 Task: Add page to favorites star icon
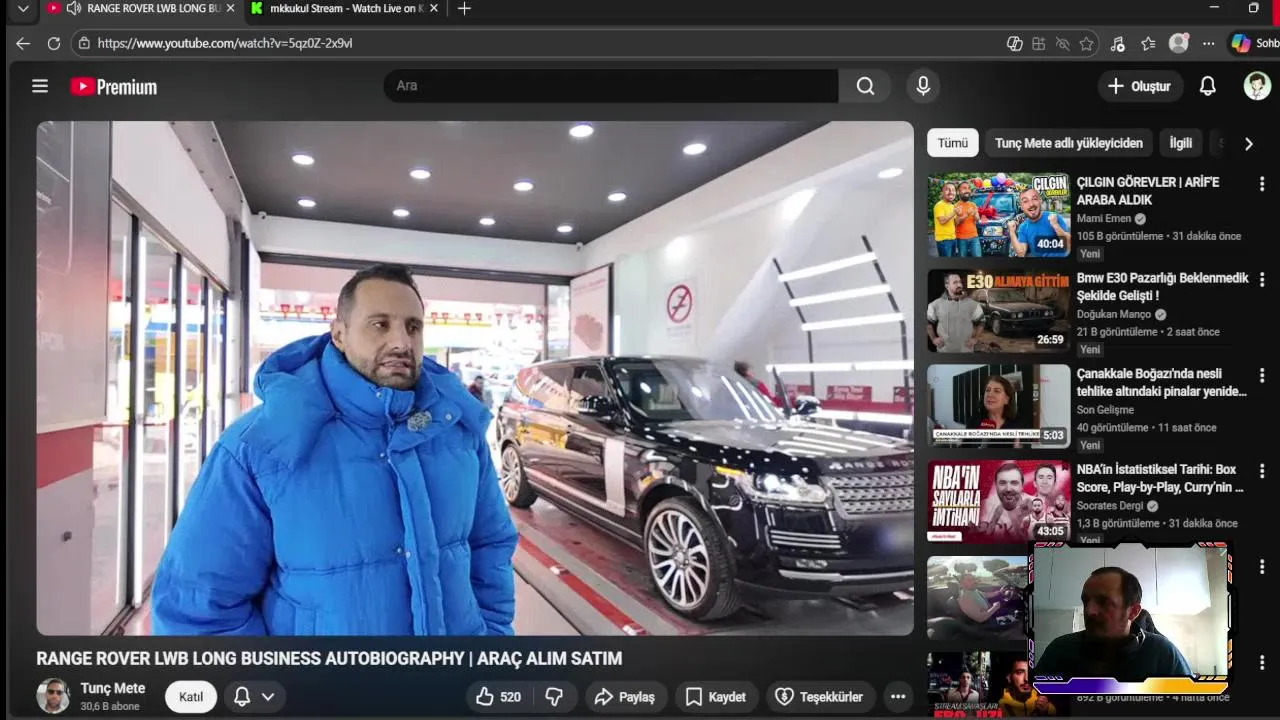1086,43
